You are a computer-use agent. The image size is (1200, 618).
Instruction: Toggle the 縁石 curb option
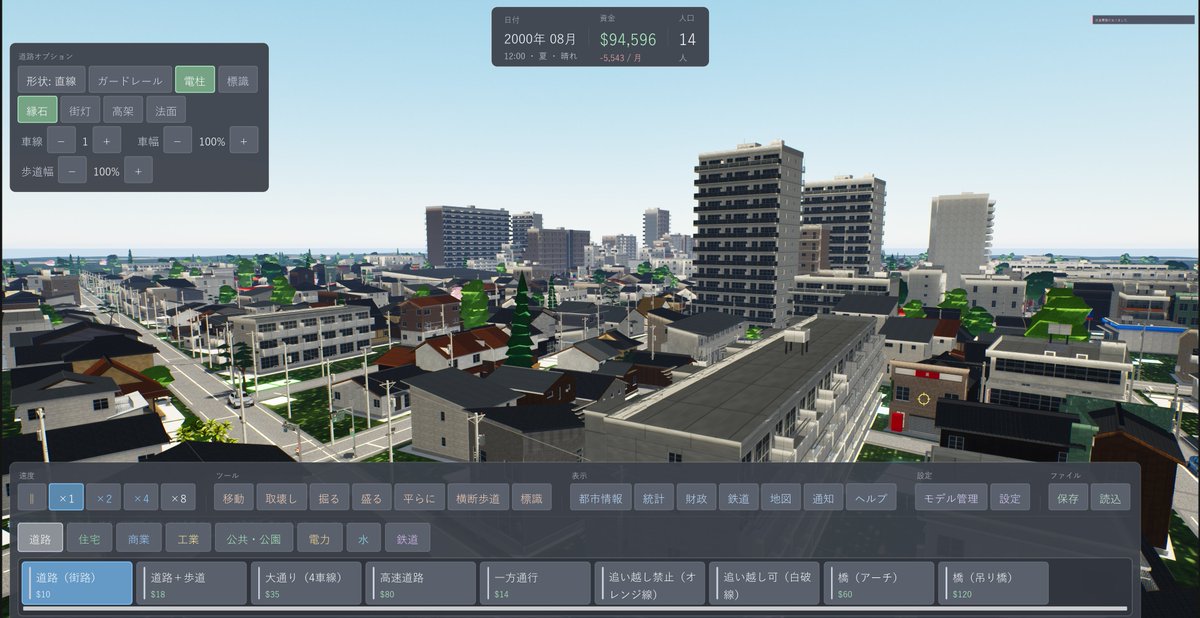coord(37,110)
